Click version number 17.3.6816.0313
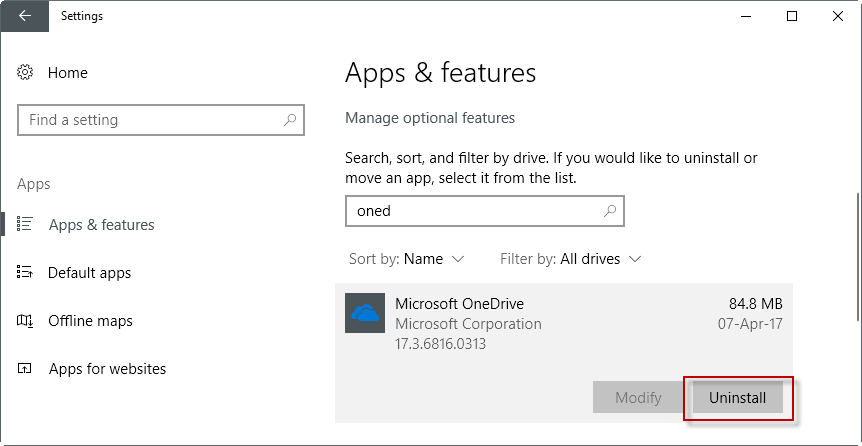This screenshot has width=862, height=446. (440, 344)
